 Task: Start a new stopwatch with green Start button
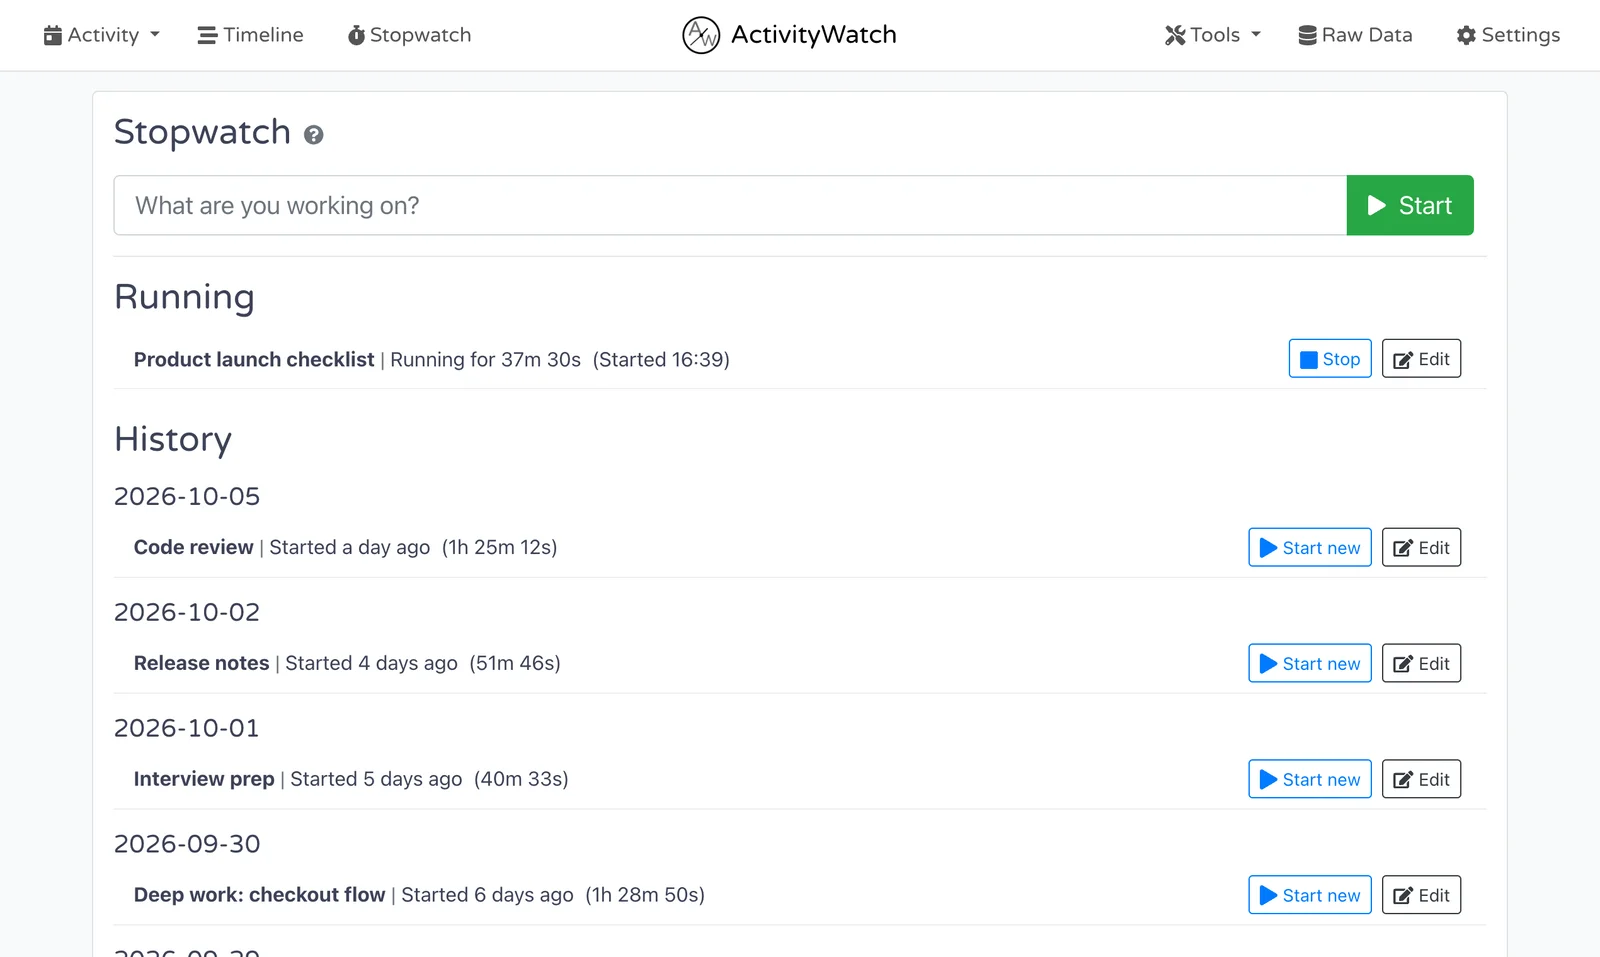1410,206
